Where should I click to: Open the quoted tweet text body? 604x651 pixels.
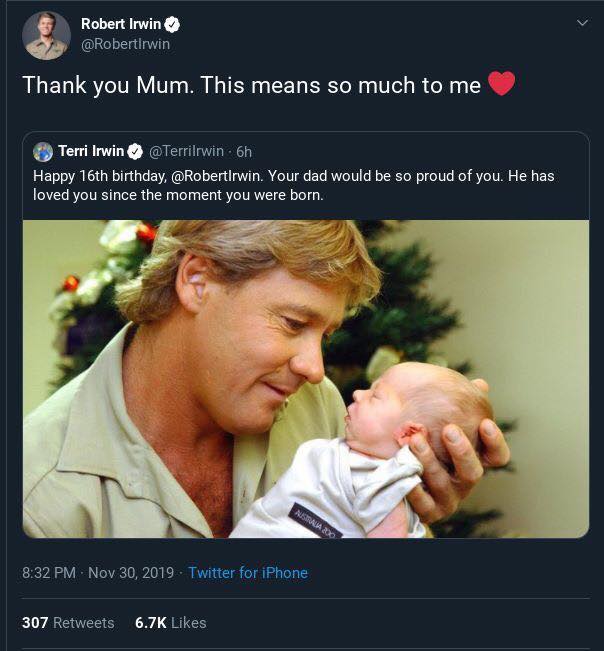(293, 186)
